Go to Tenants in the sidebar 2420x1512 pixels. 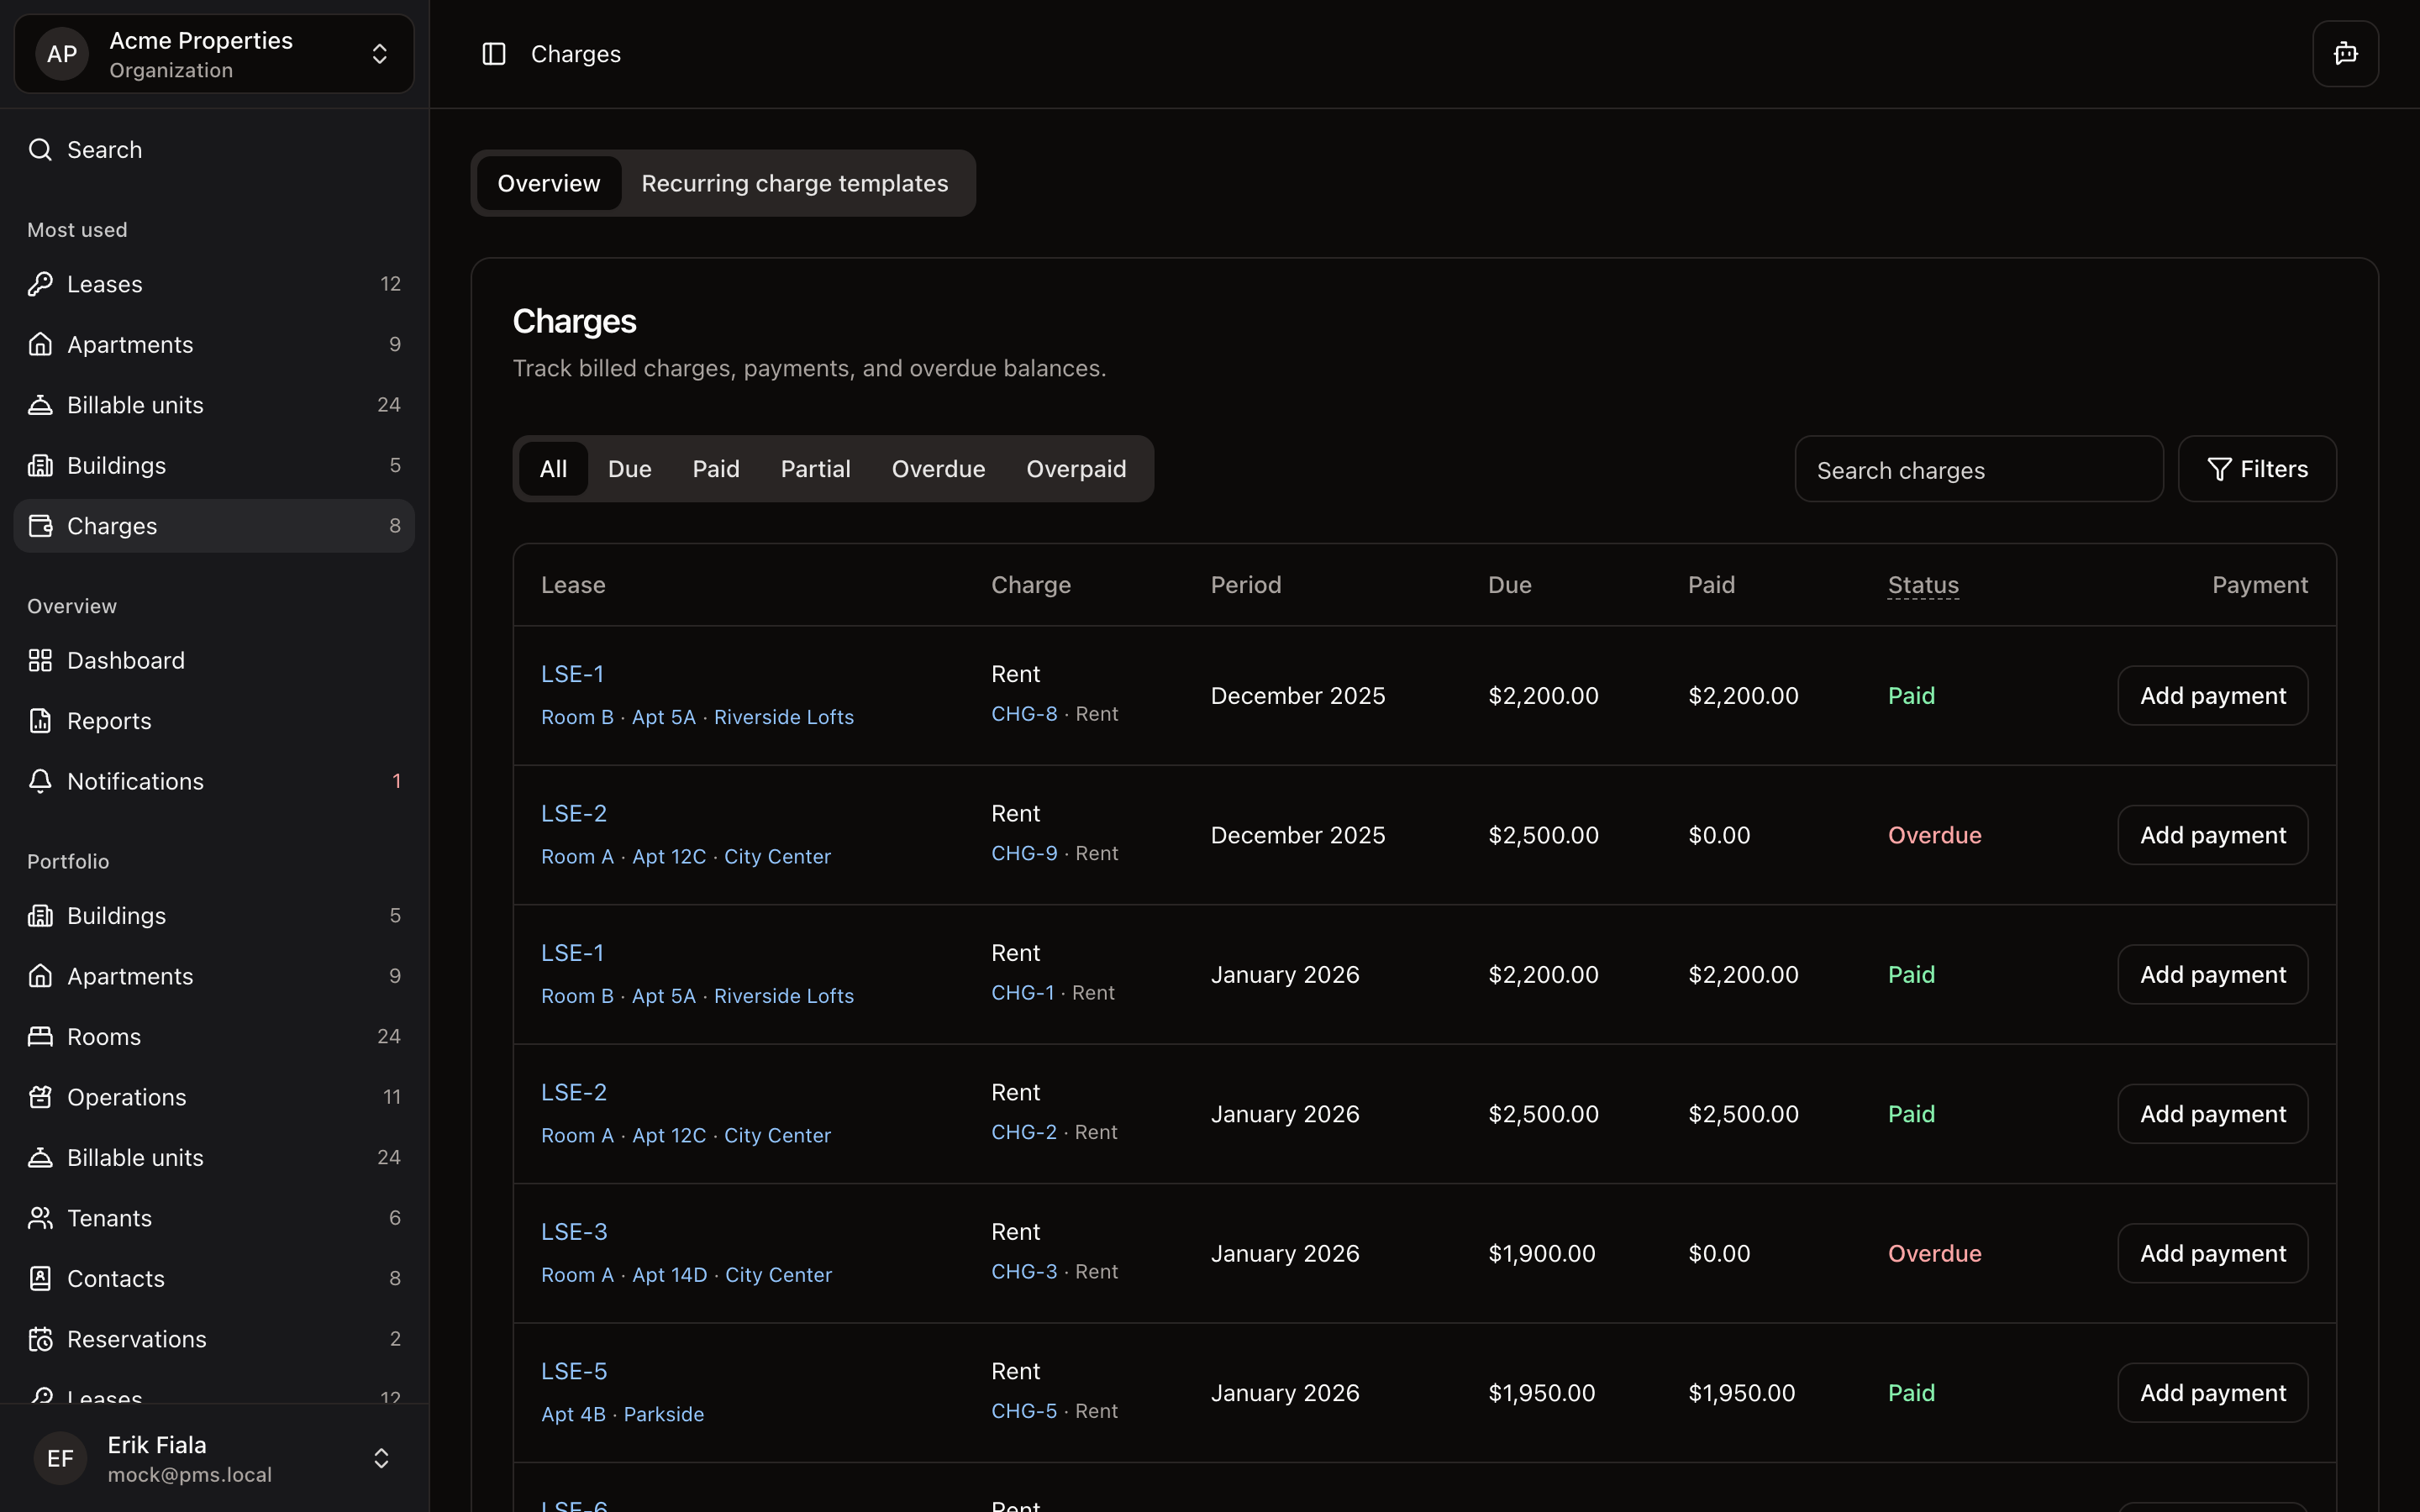pos(110,1217)
